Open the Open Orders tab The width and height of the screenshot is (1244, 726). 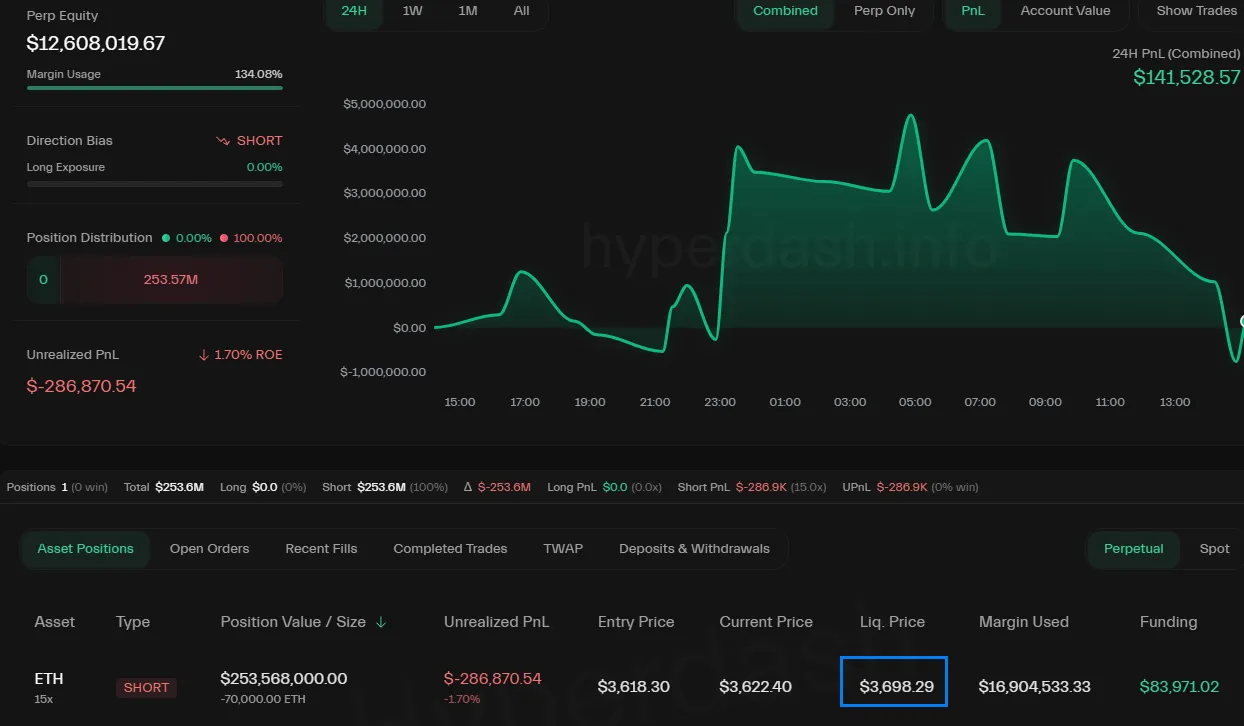pos(209,549)
